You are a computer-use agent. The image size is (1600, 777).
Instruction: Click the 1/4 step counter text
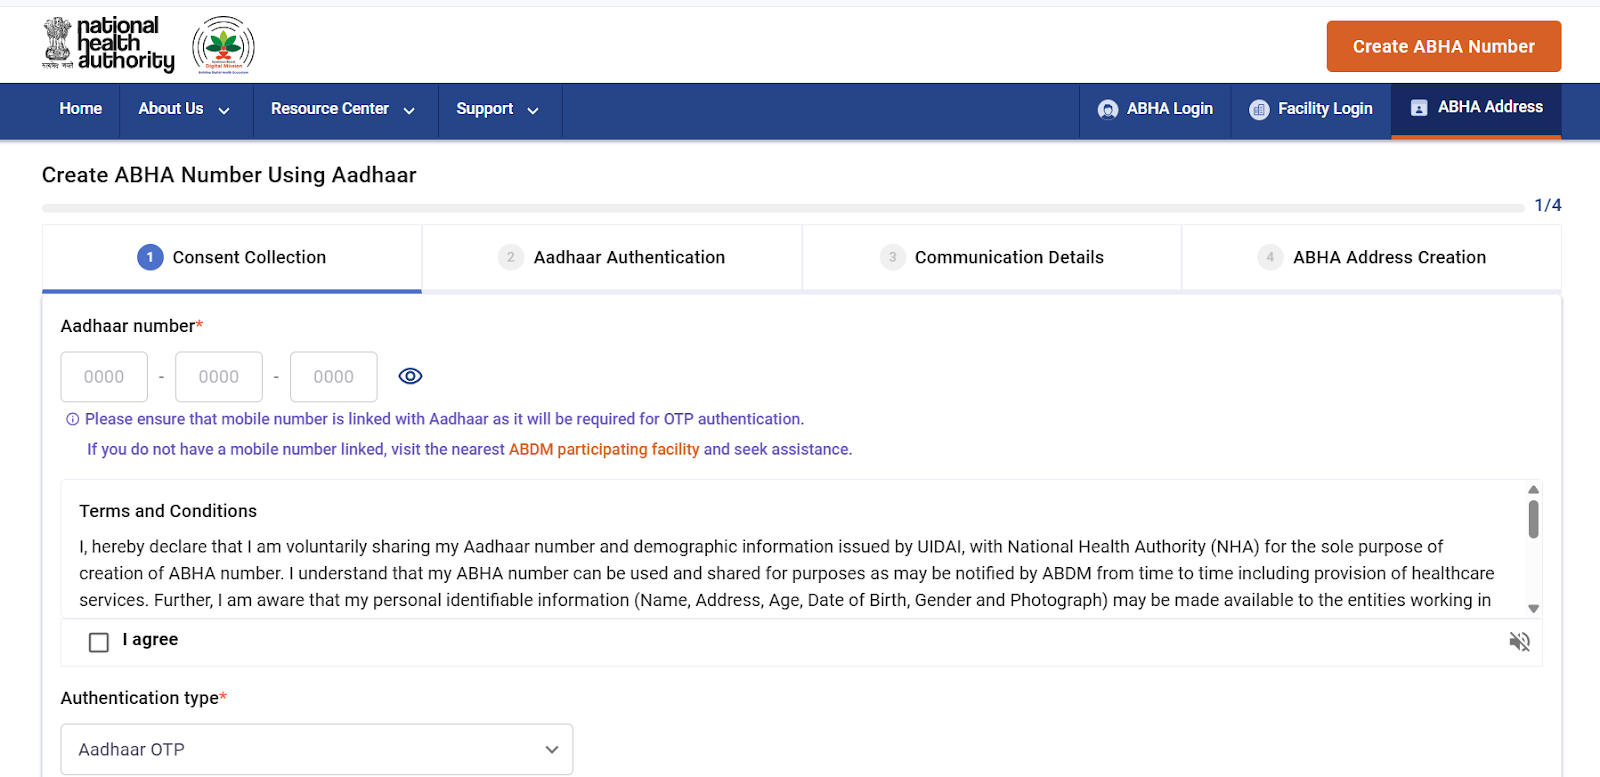1548,205
